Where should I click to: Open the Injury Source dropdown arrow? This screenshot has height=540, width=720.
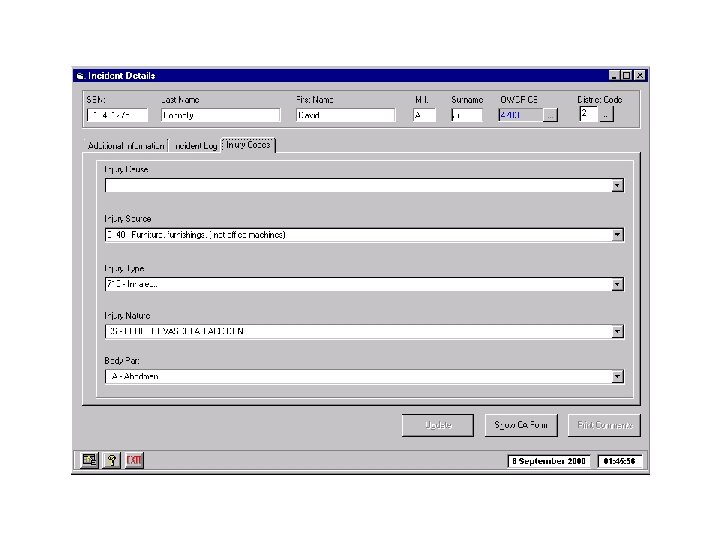pyautogui.click(x=618, y=235)
